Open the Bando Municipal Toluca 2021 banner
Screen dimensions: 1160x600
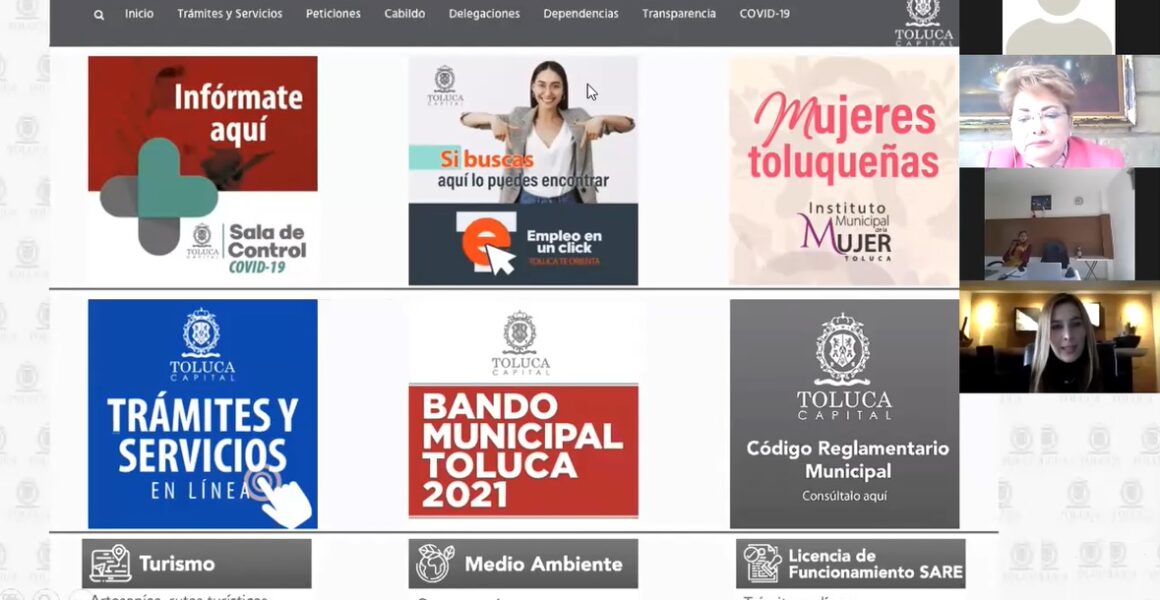point(523,414)
